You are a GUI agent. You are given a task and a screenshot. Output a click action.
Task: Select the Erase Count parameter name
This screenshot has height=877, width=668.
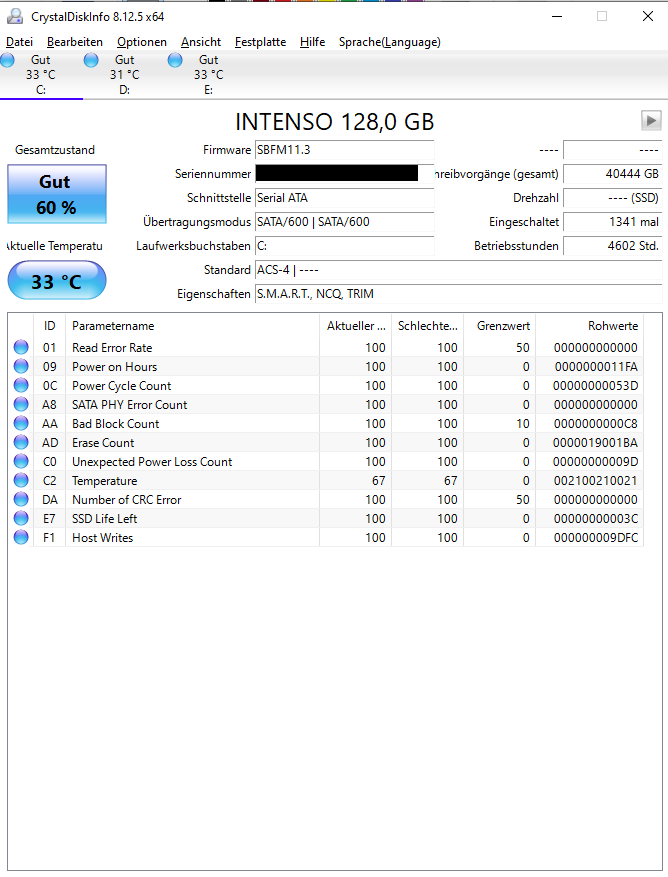click(x=103, y=443)
